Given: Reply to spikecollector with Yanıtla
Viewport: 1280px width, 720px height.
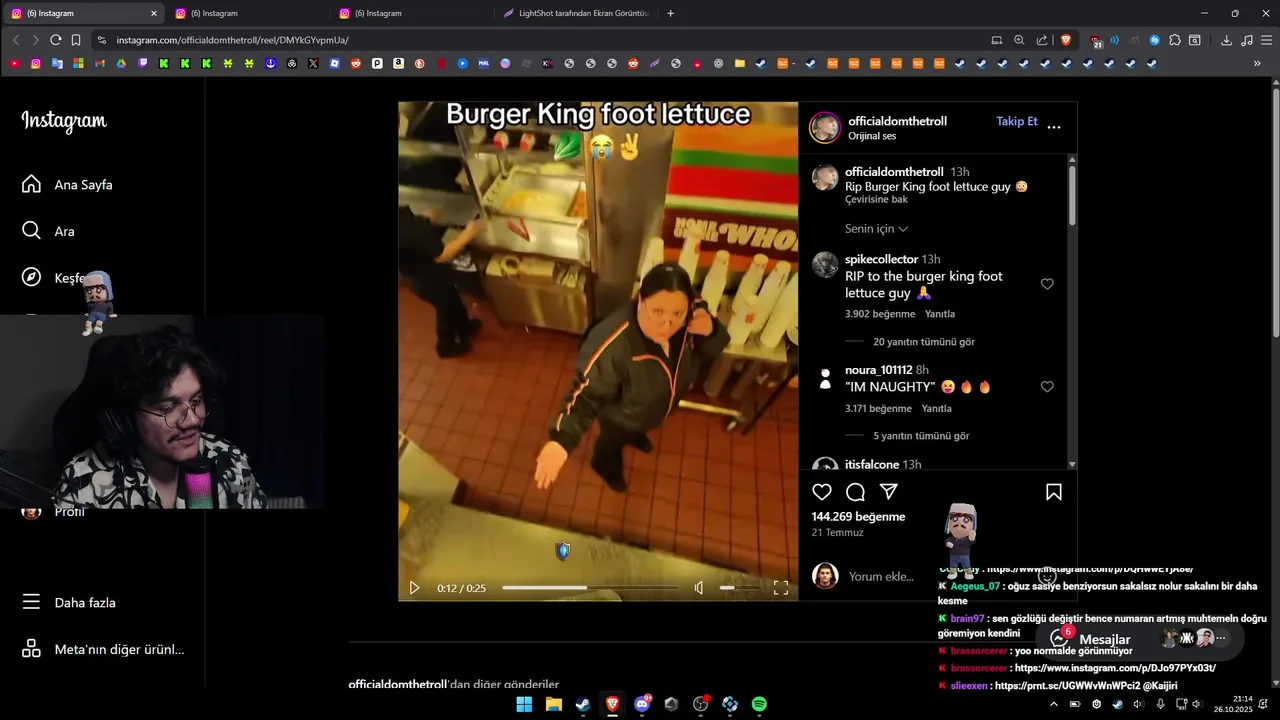Looking at the screenshot, I should (x=939, y=314).
